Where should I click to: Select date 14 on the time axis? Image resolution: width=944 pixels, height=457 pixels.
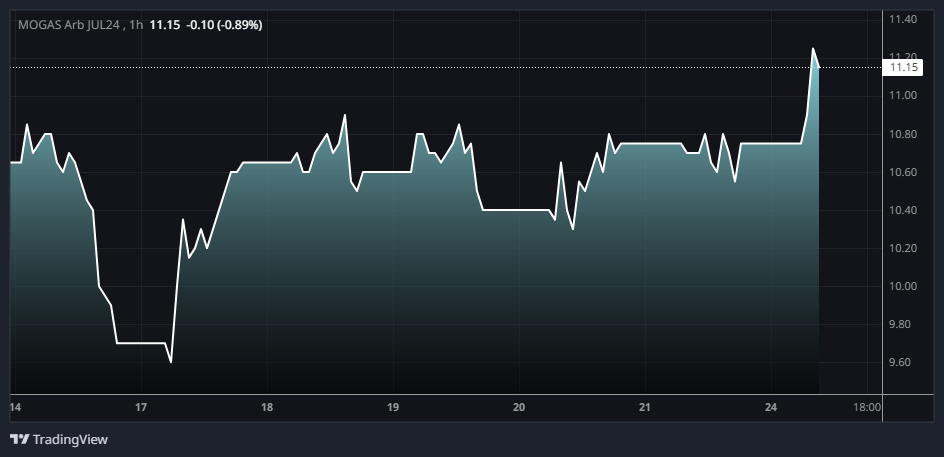[15, 408]
